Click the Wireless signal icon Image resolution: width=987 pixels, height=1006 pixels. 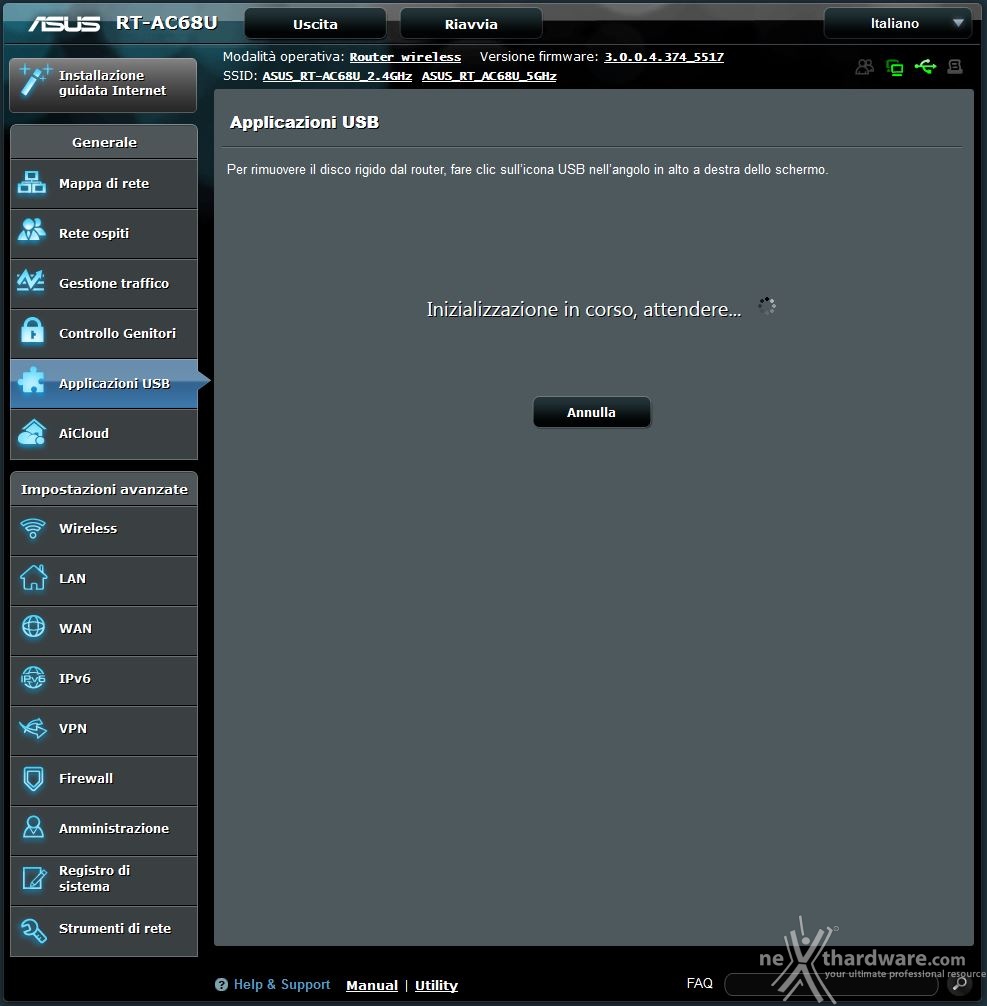click(33, 529)
